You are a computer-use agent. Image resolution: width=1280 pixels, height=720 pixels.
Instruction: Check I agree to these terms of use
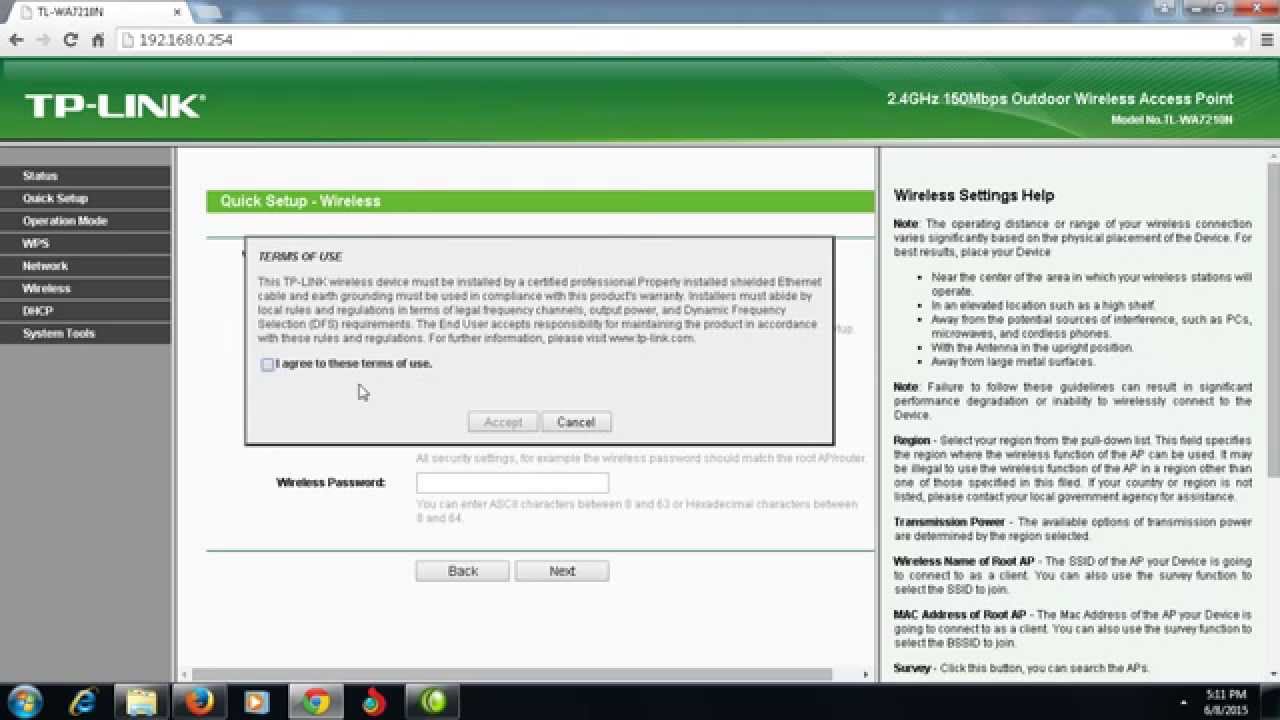pyautogui.click(x=267, y=365)
